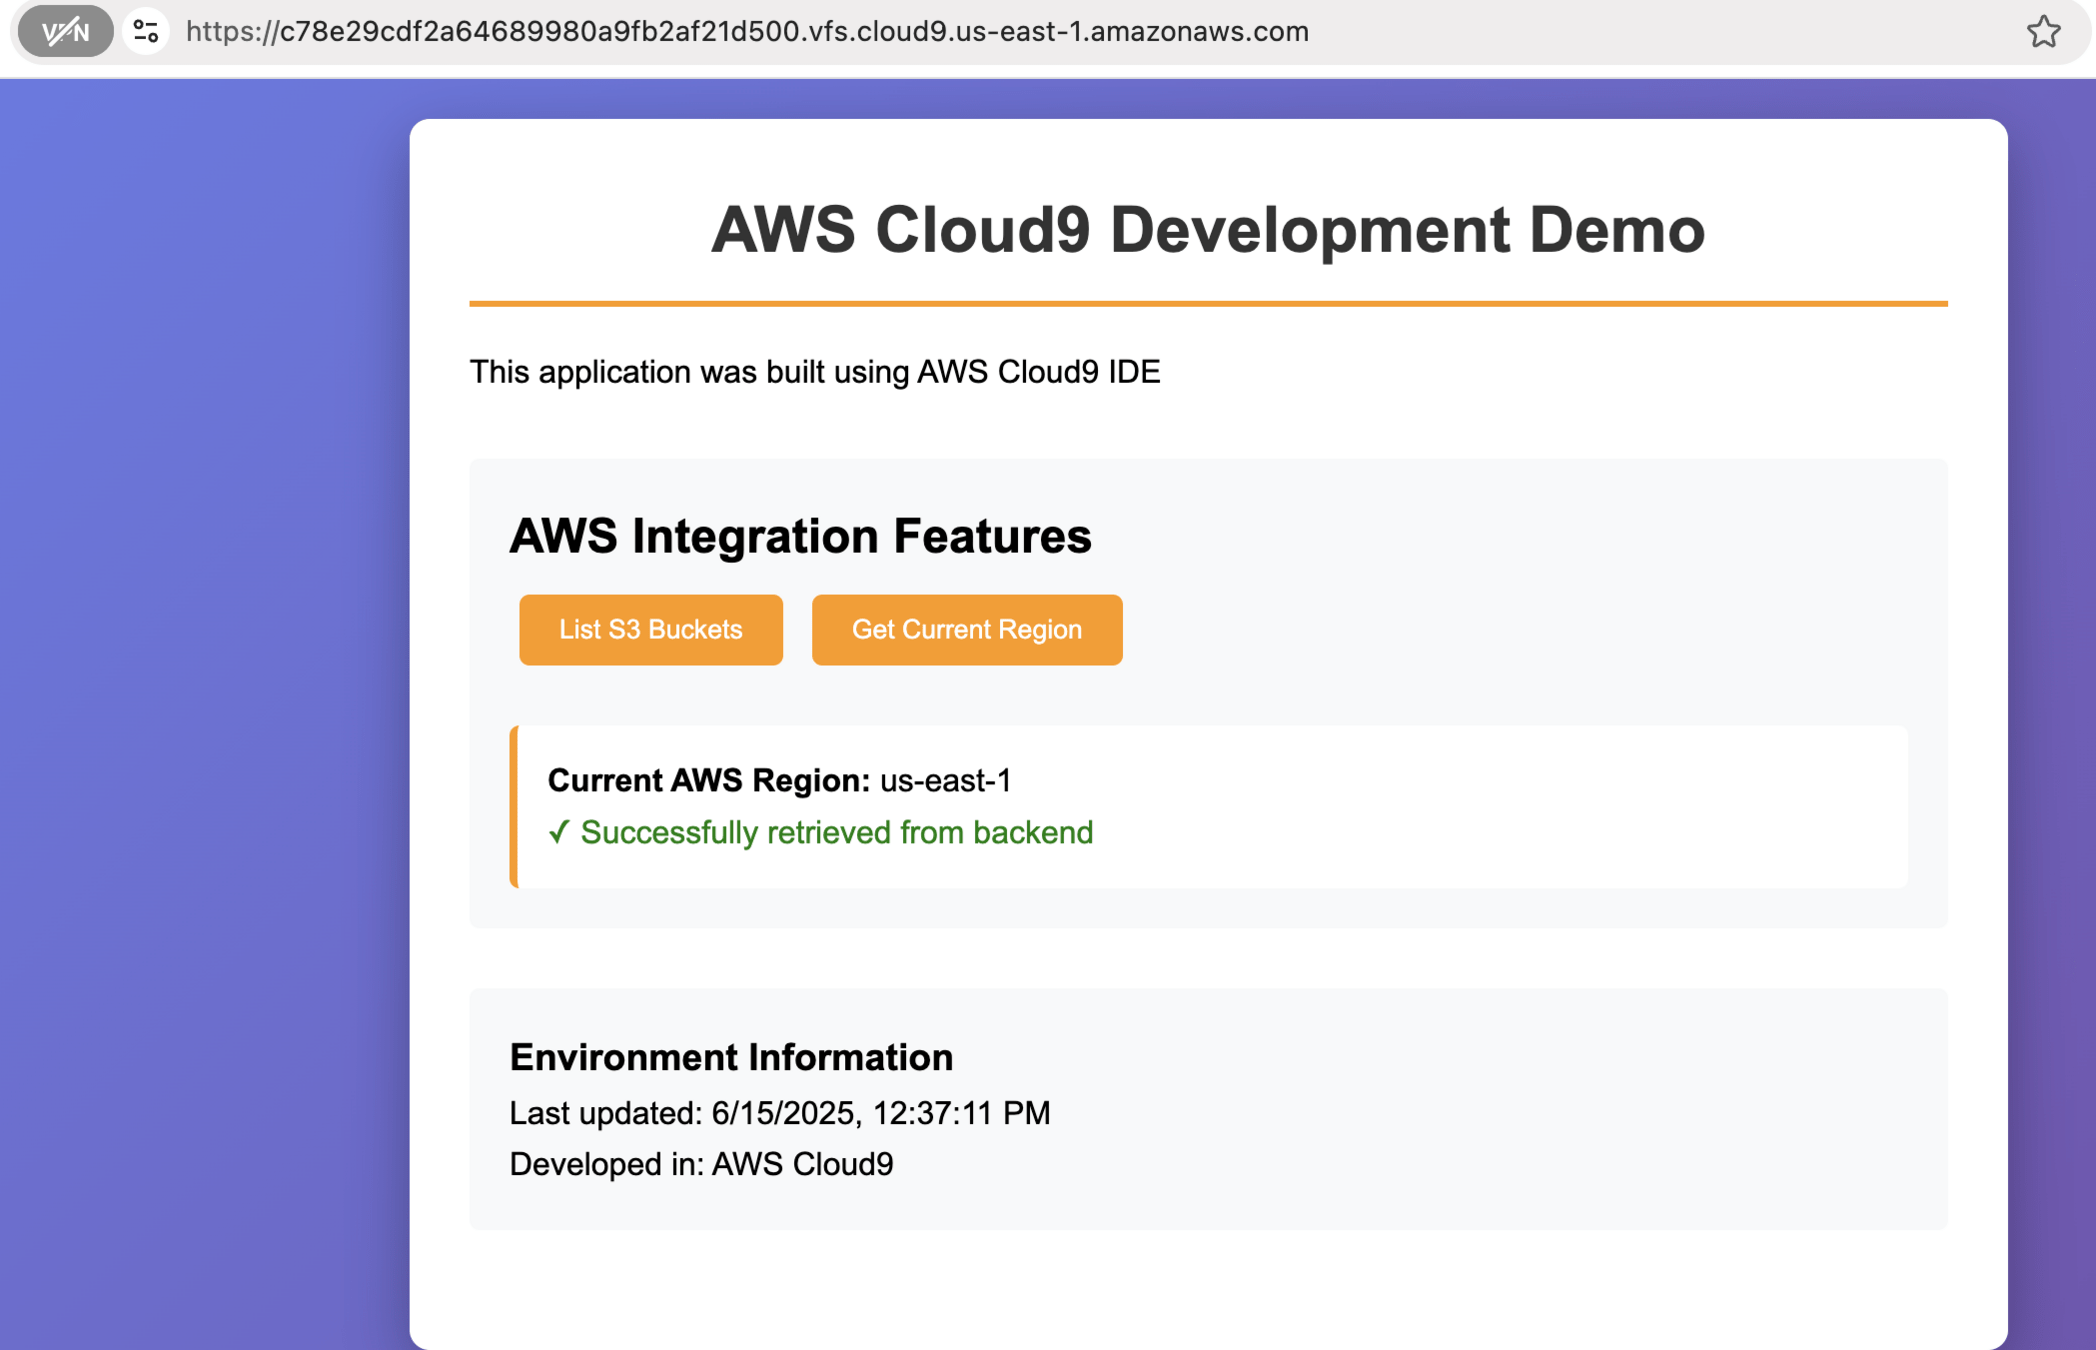The image size is (2096, 1350).
Task: Click the Environment Information heading
Action: (x=731, y=1057)
